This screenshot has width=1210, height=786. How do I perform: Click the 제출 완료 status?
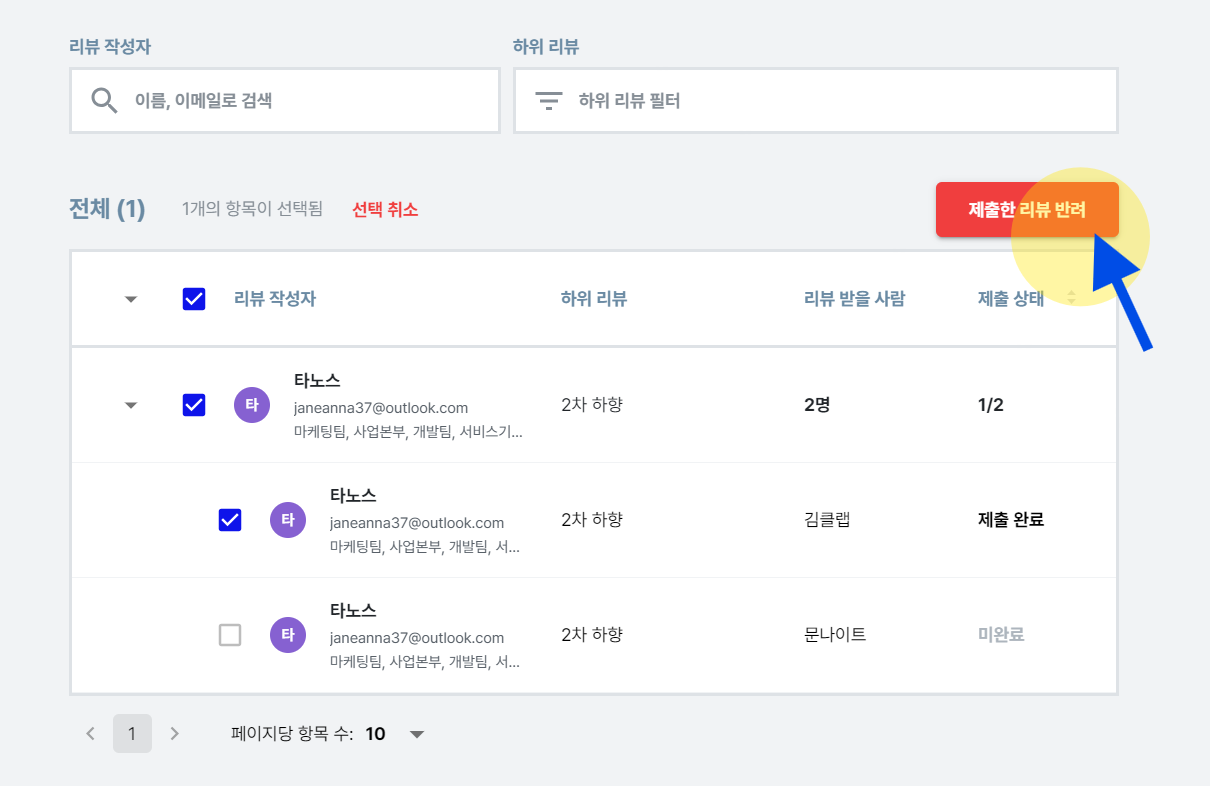tap(1011, 520)
